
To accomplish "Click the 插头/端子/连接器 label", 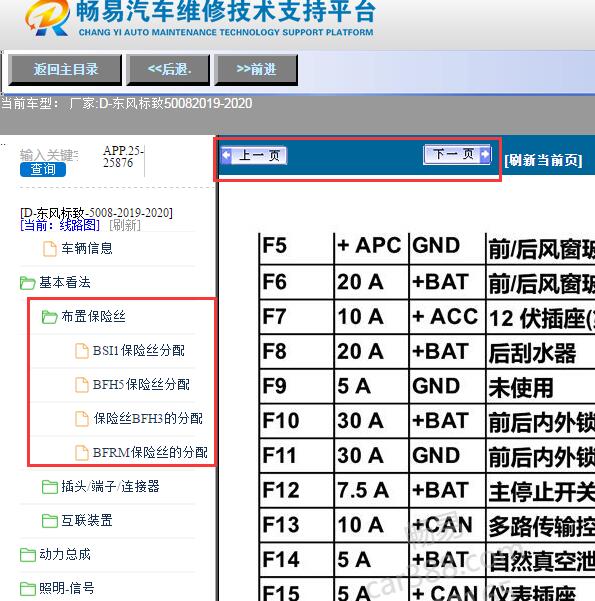I will [x=110, y=486].
